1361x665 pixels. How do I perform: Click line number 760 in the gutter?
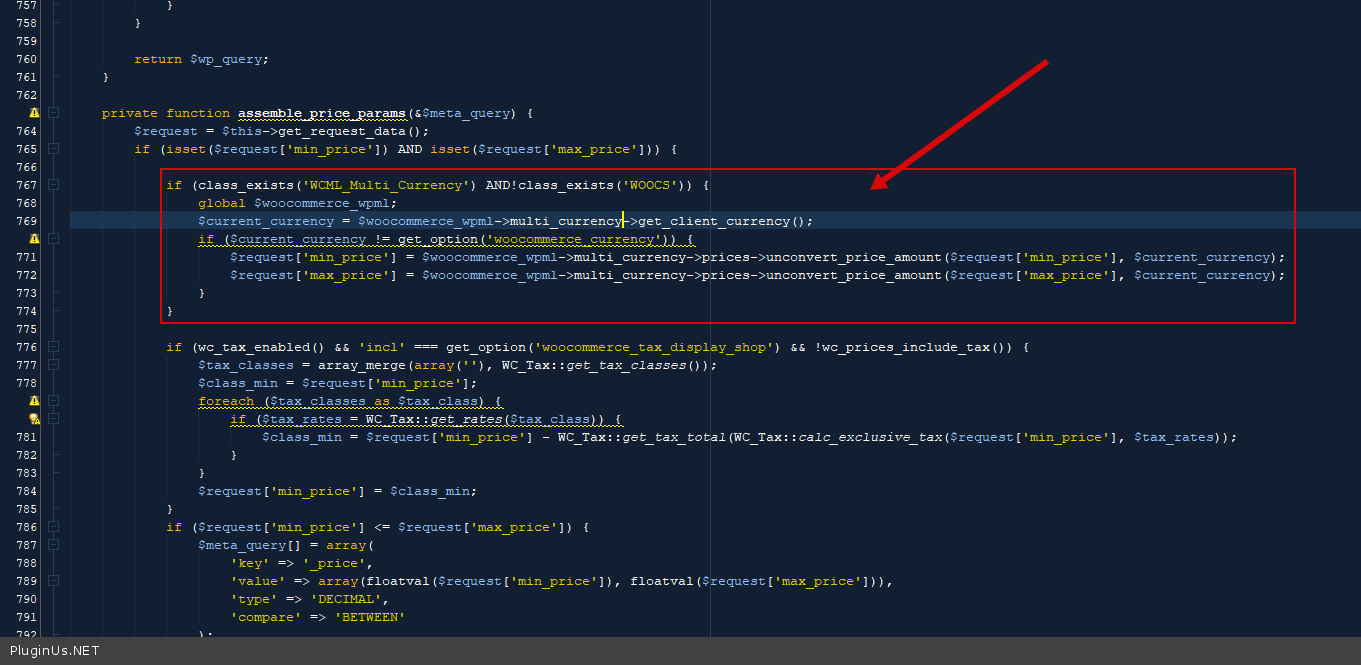27,59
